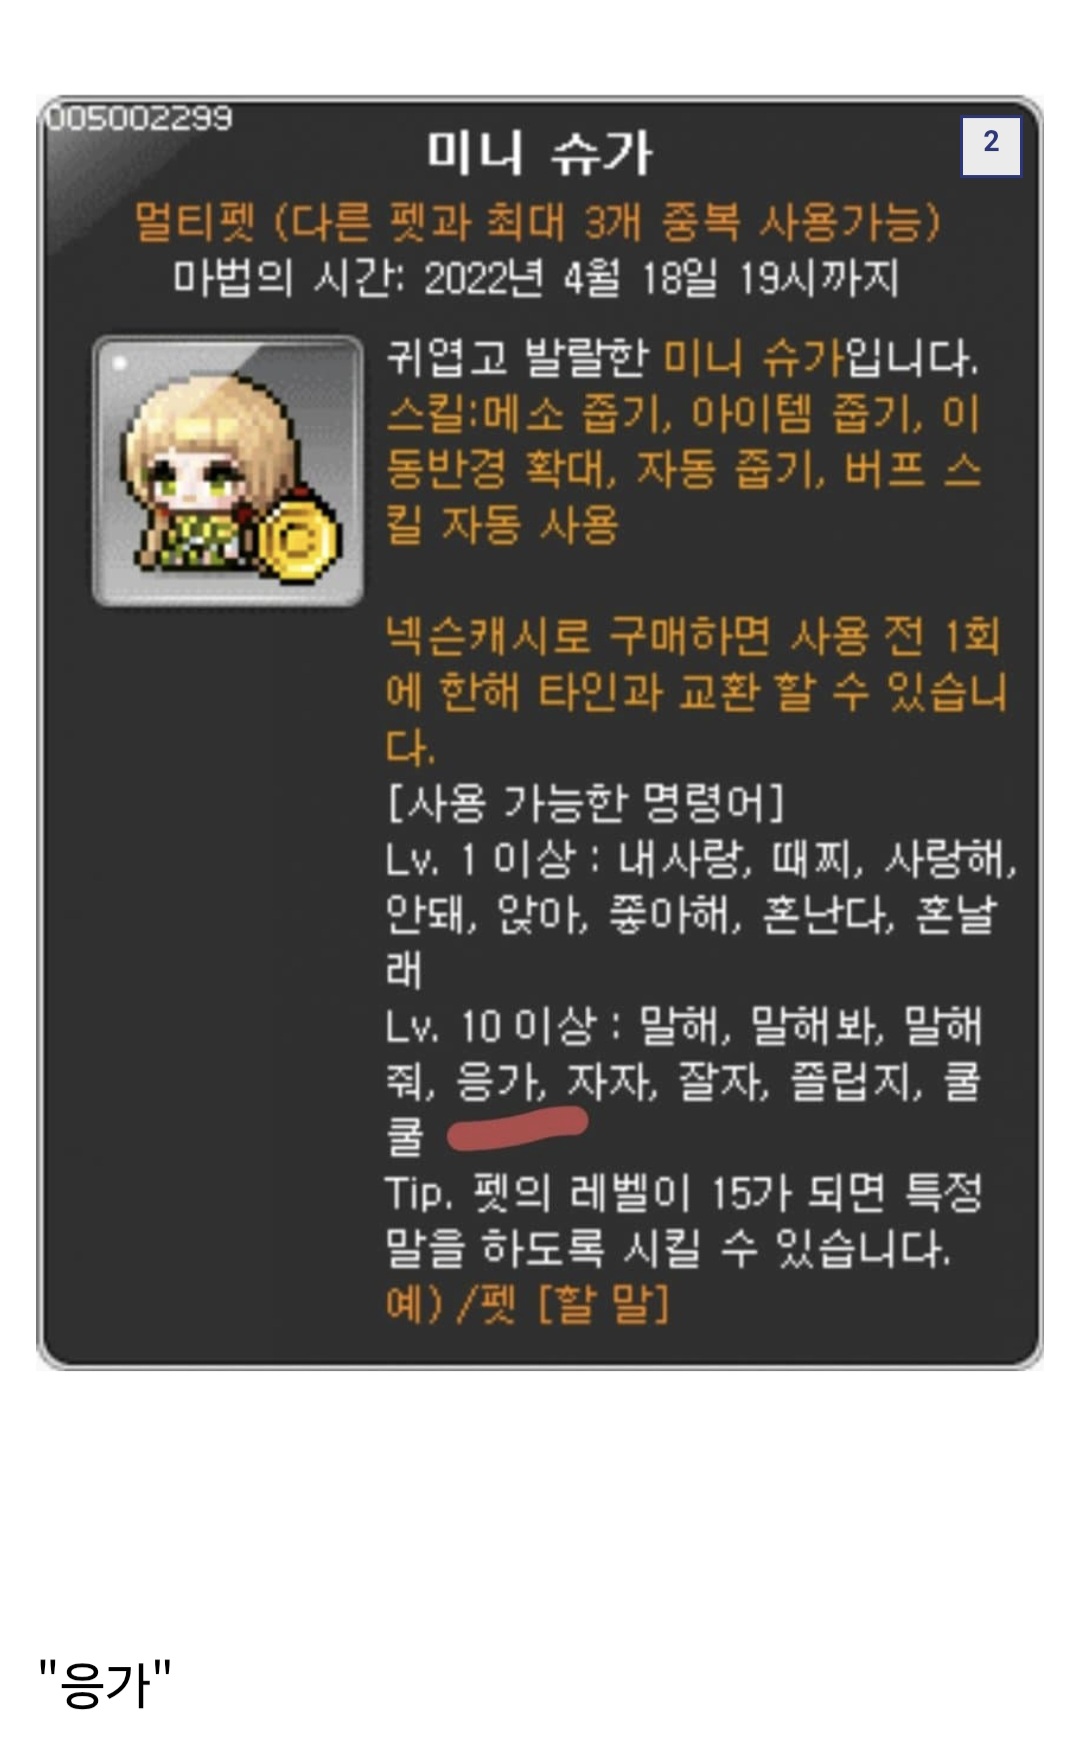
Task: Click the orange example 예) /펫 [할 말]
Action: point(527,1303)
